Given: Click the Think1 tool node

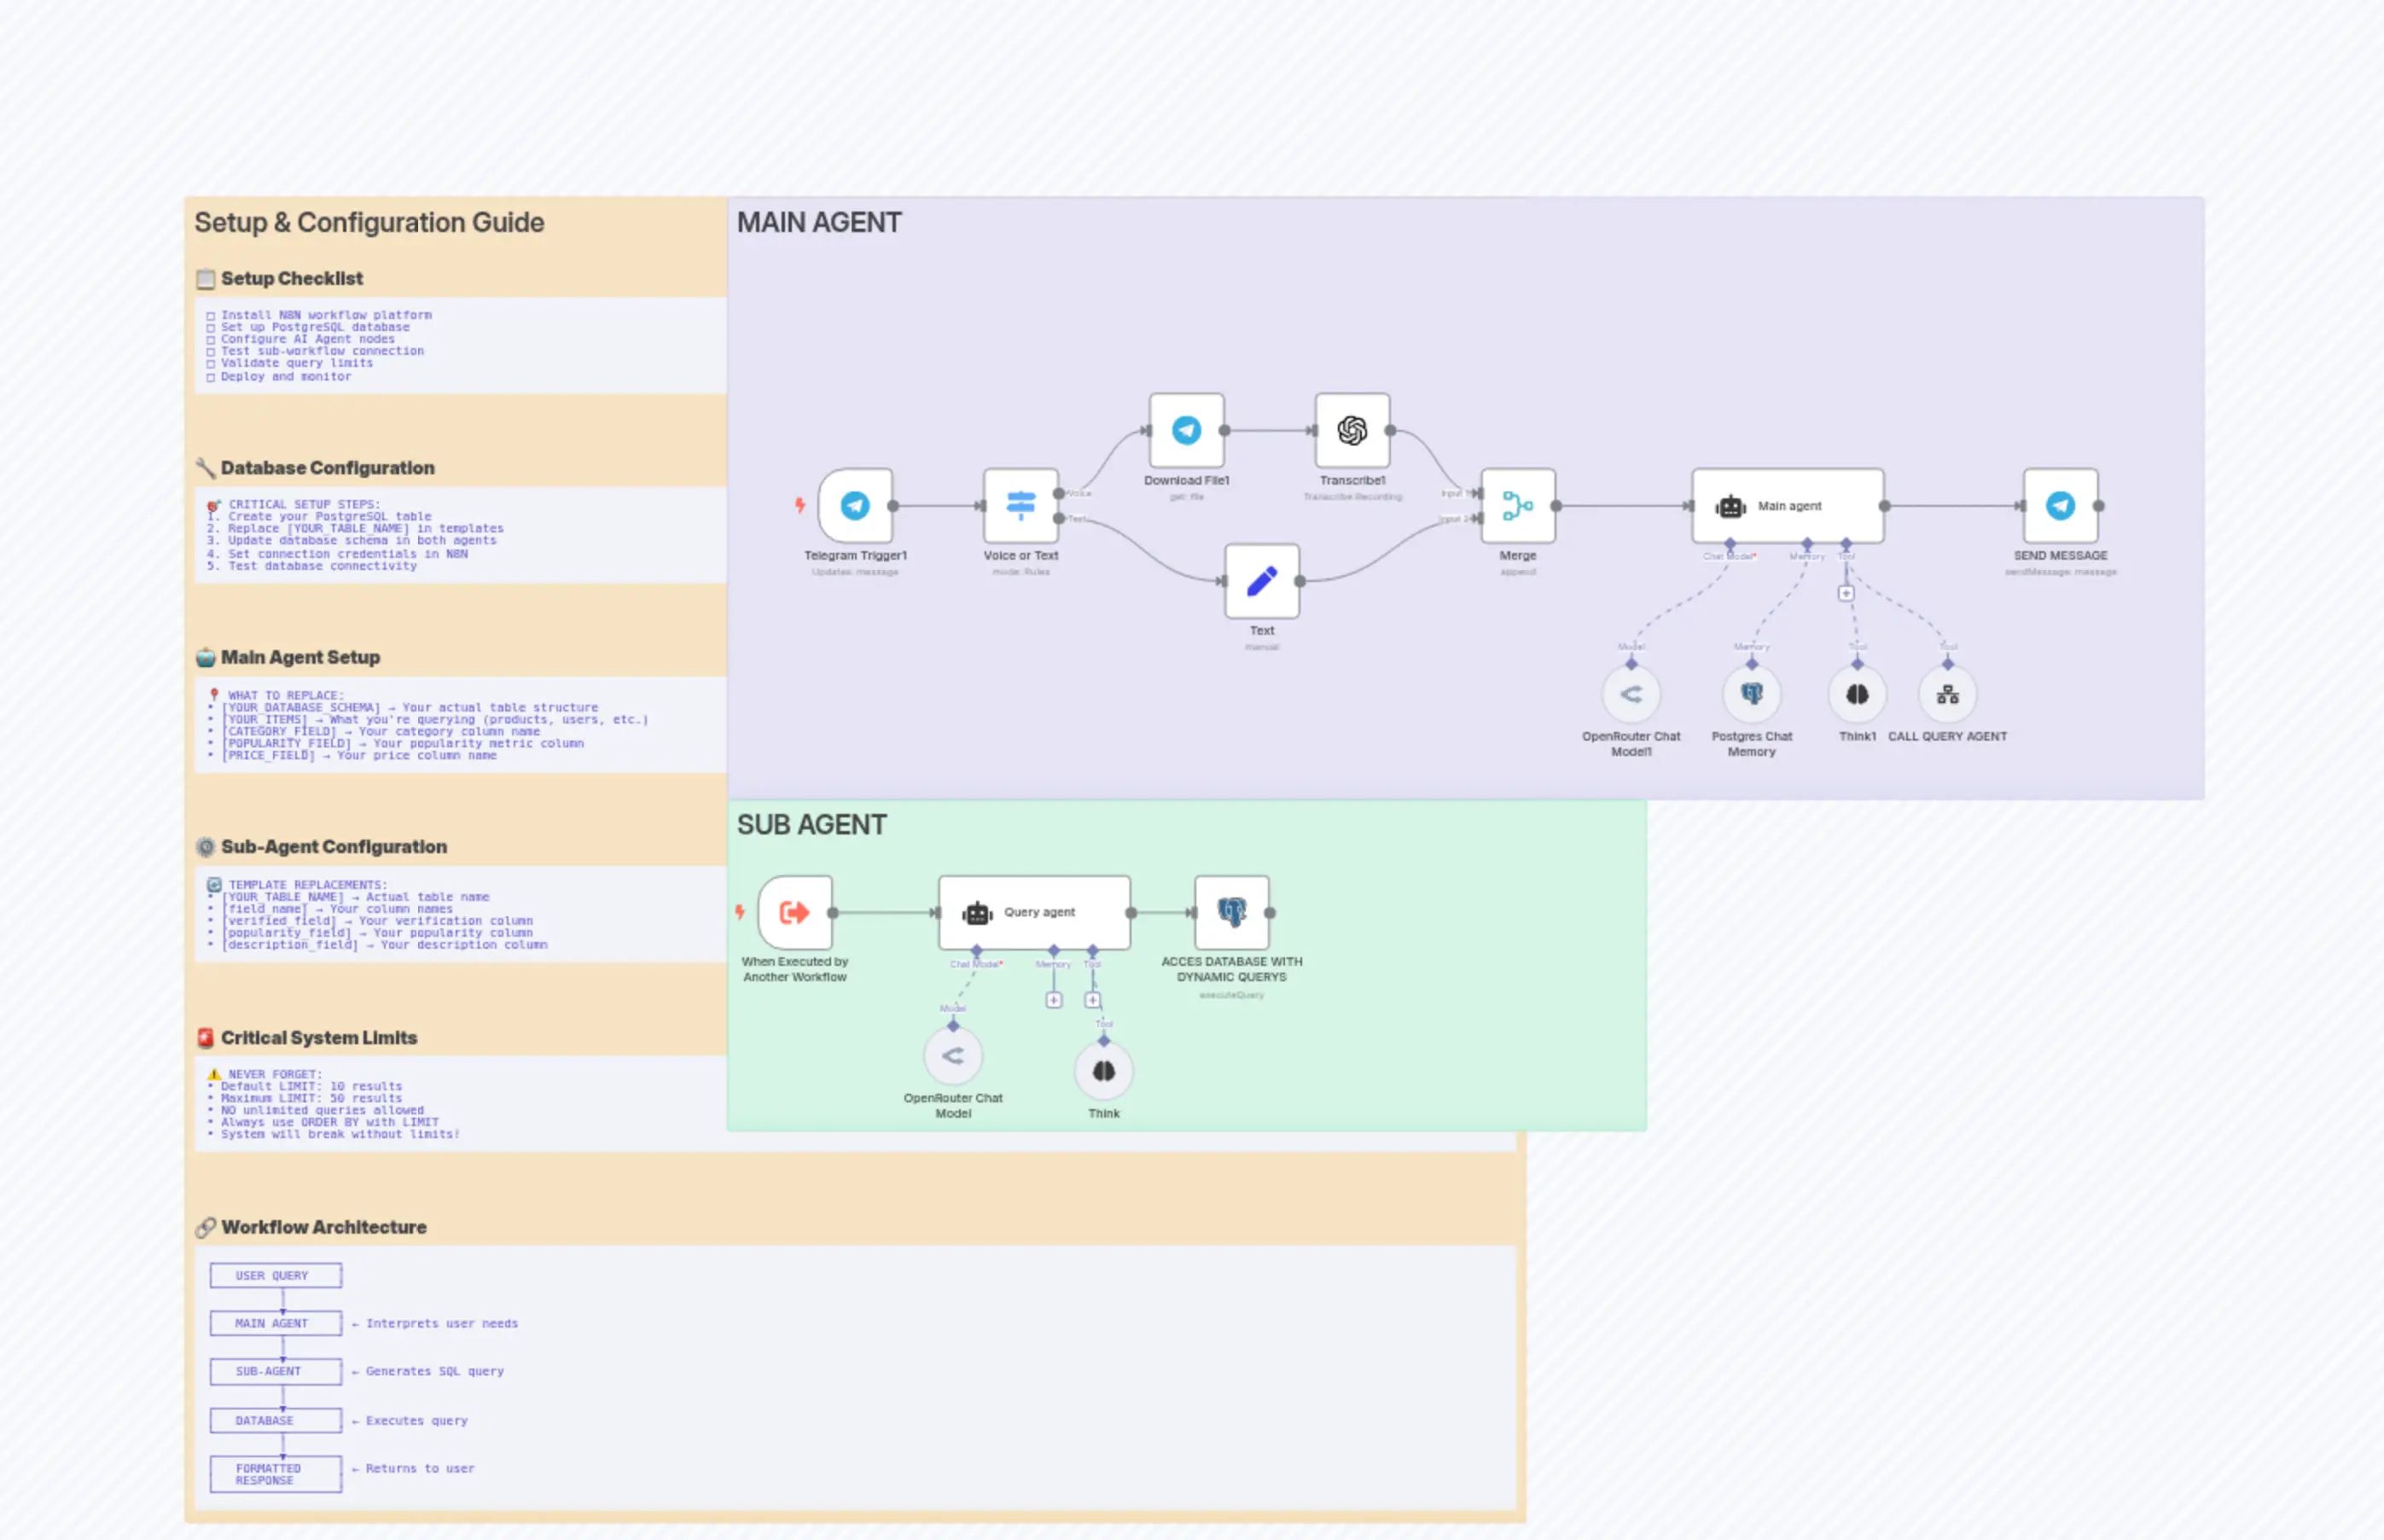Looking at the screenshot, I should click(1857, 694).
